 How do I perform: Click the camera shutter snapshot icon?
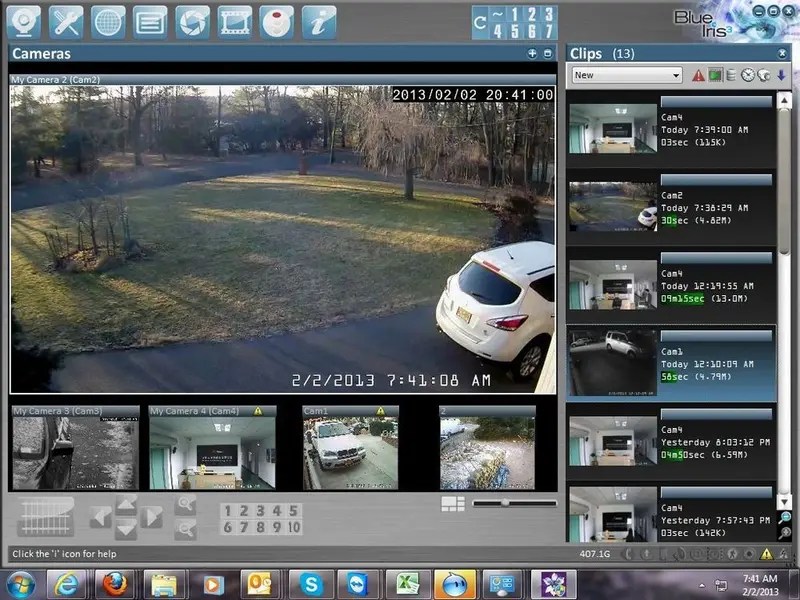tap(192, 22)
